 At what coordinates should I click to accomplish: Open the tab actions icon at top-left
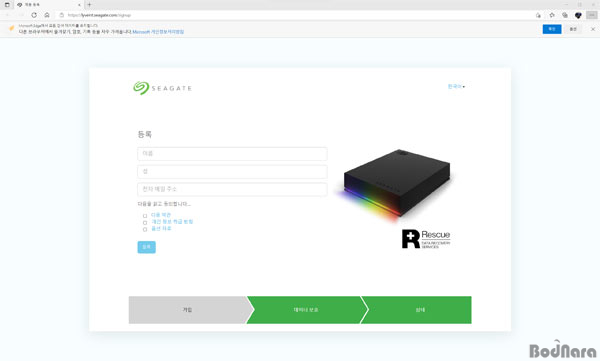click(7, 5)
